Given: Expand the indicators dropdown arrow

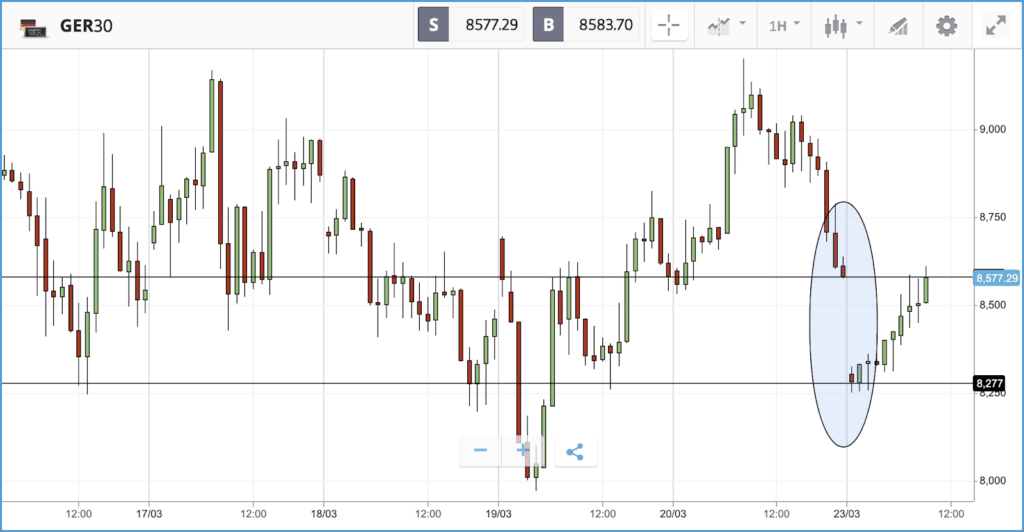Looking at the screenshot, I should click(743, 23).
